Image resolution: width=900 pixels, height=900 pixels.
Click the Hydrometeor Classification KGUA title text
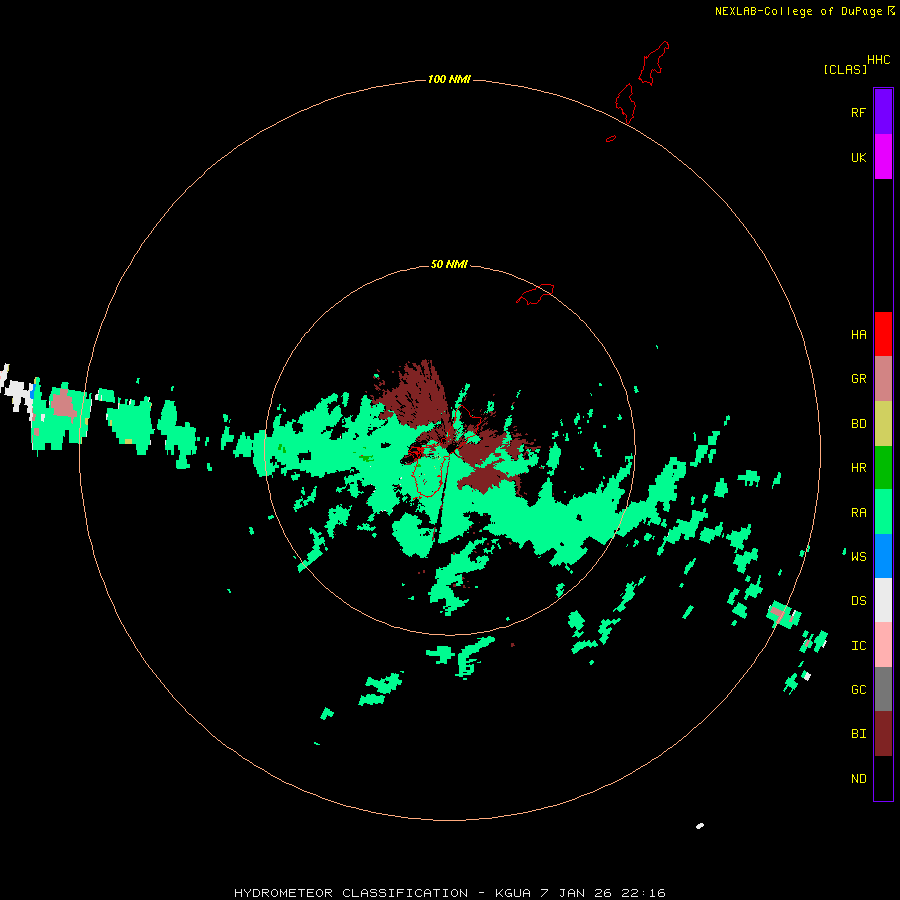[449, 893]
